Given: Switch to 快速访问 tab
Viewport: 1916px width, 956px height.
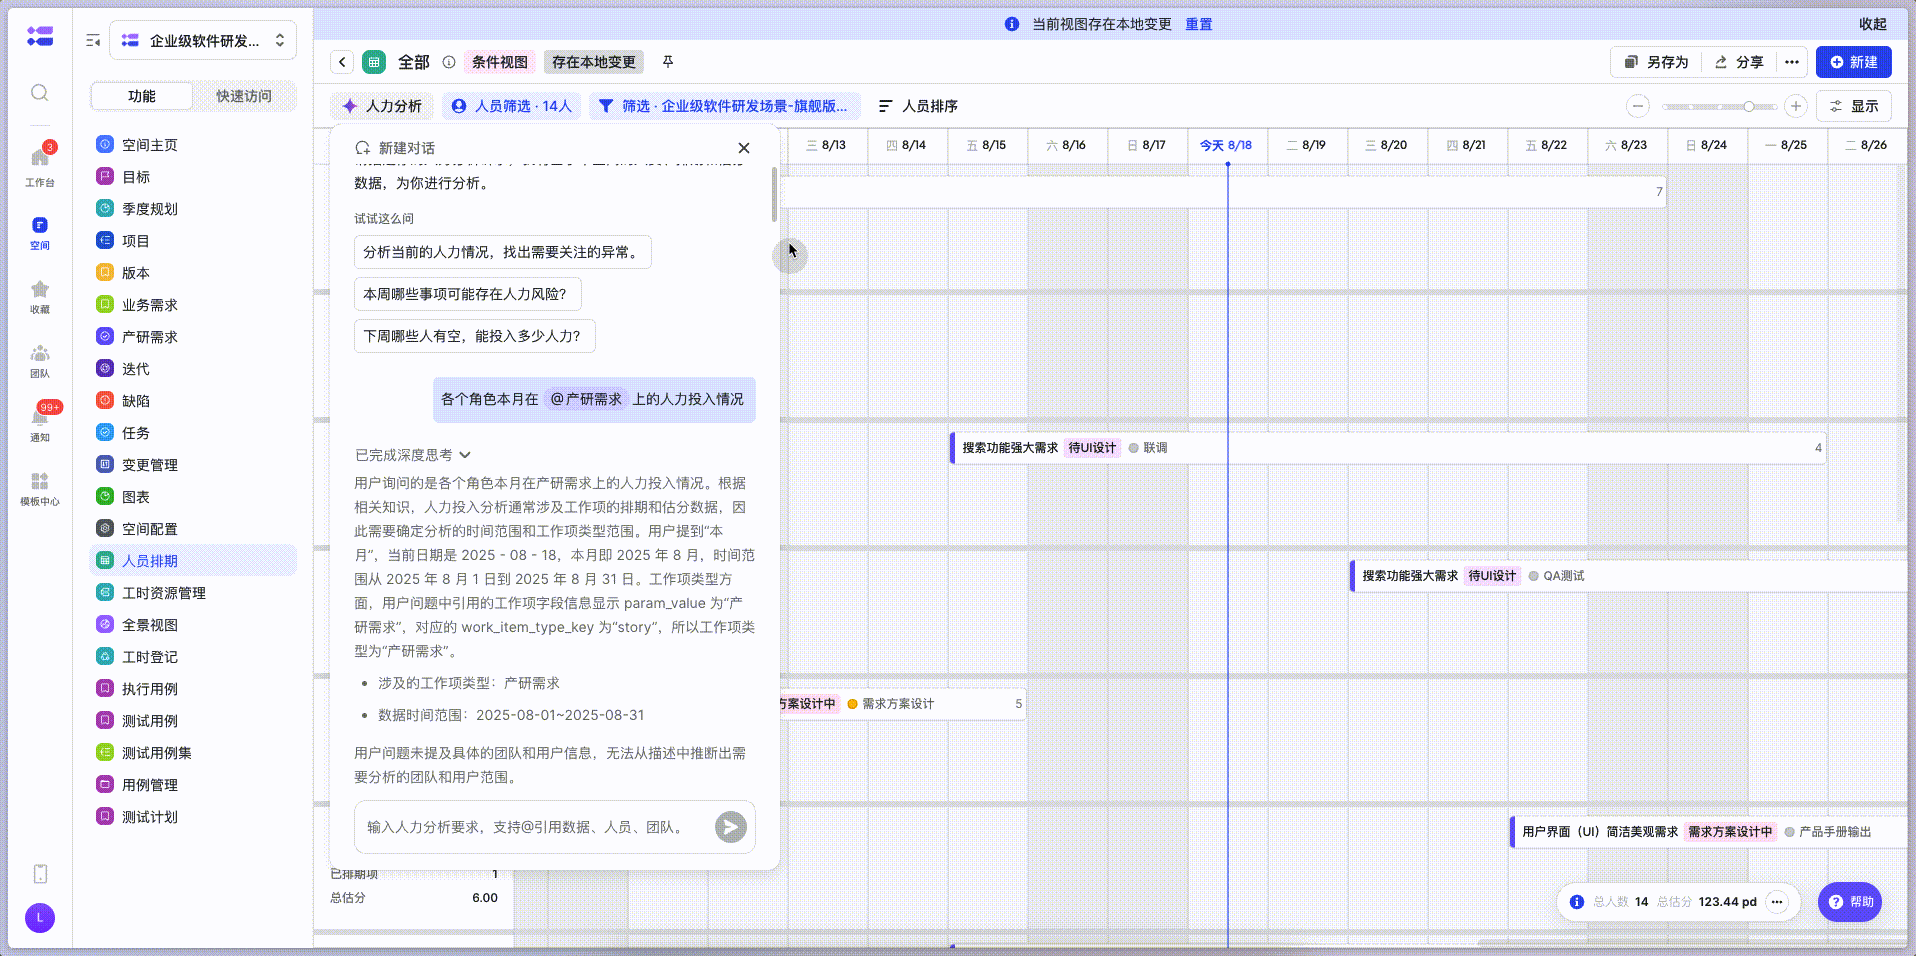Looking at the screenshot, I should click(244, 96).
